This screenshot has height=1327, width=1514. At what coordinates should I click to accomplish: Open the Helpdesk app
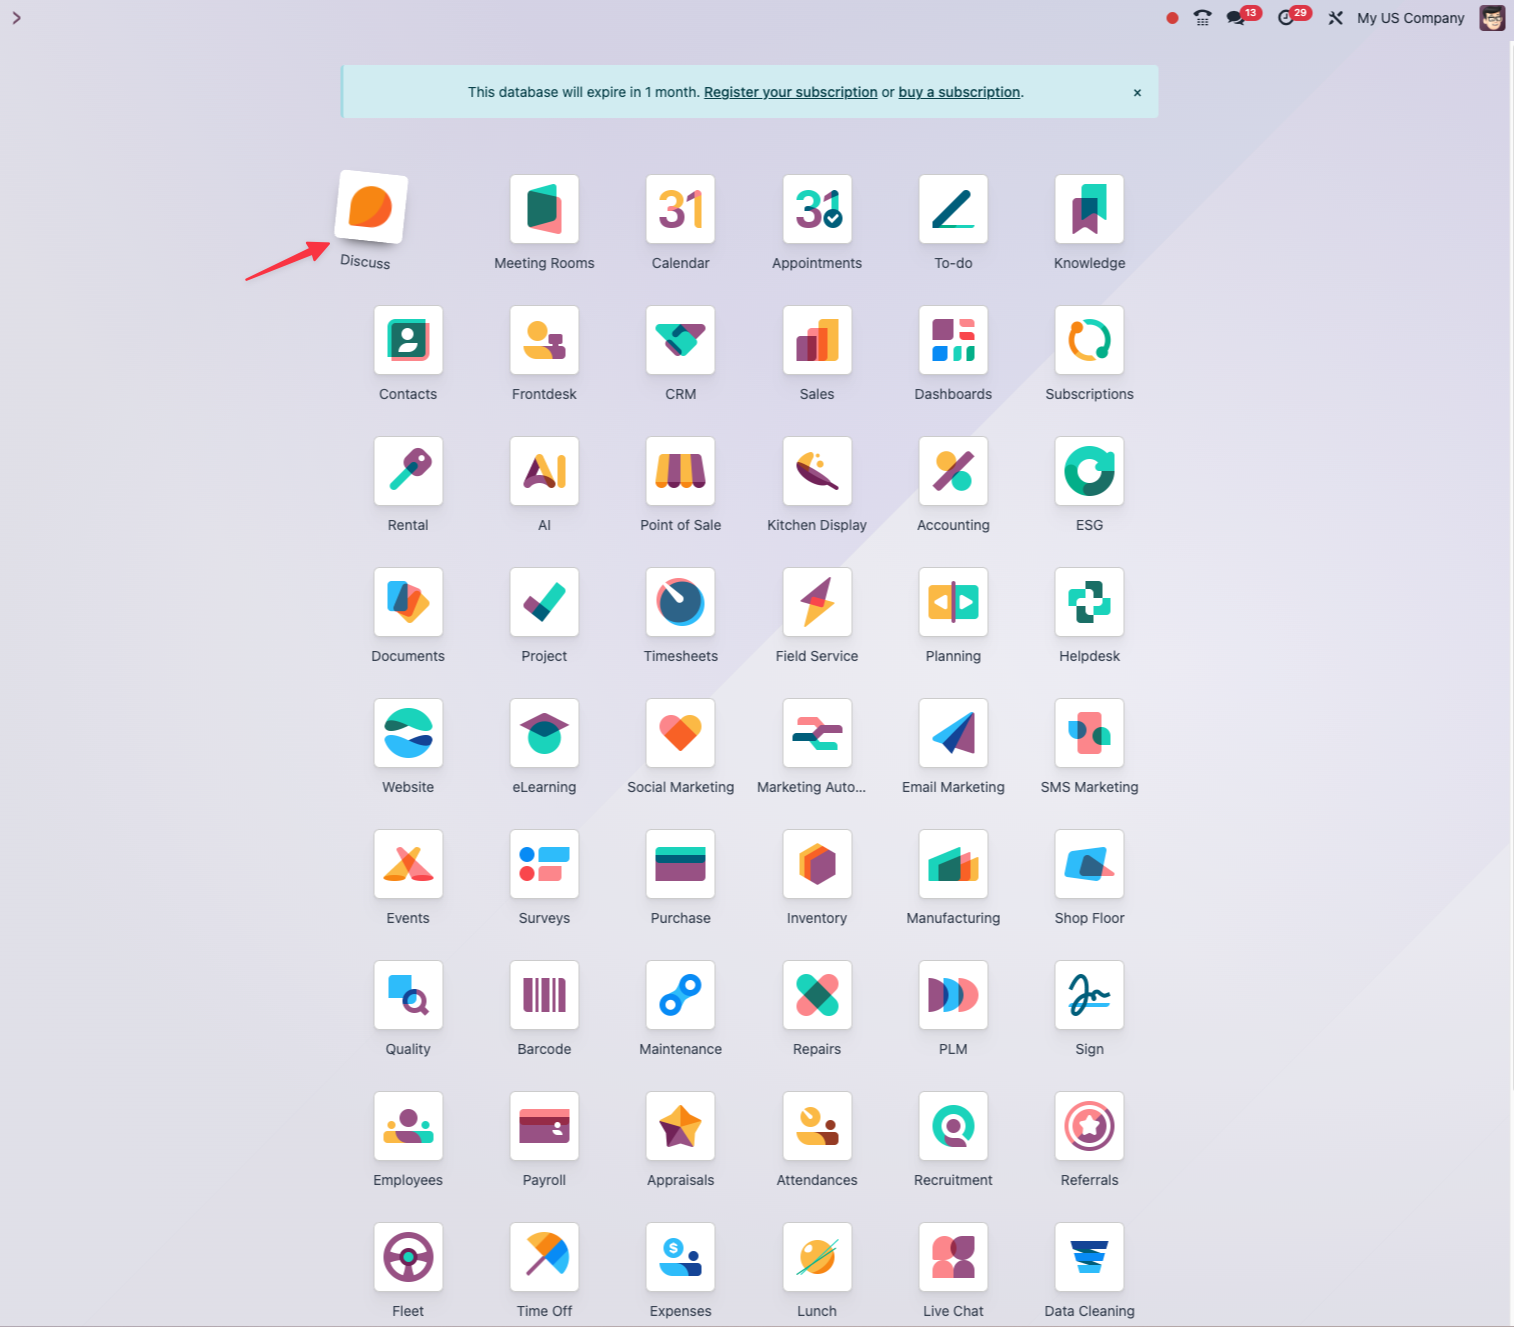pos(1089,602)
